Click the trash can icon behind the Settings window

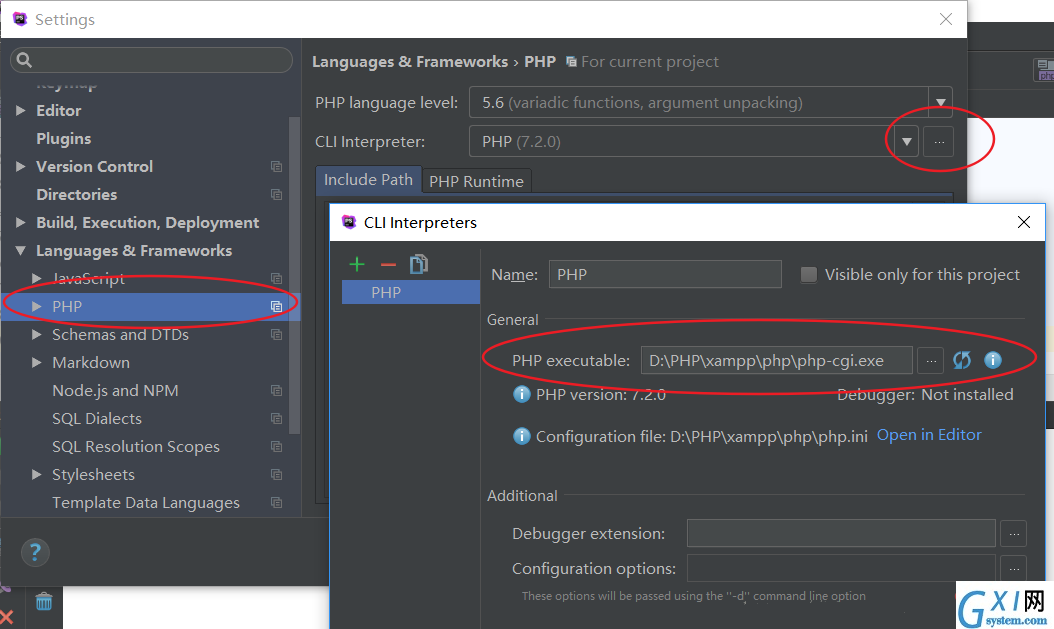pos(44,601)
